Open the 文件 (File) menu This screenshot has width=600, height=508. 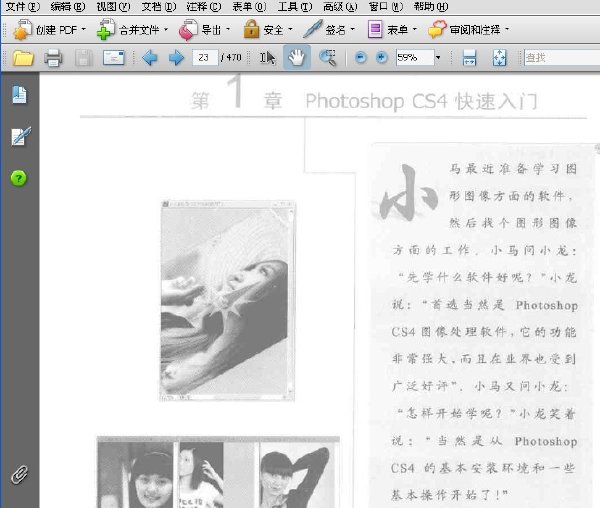23,7
